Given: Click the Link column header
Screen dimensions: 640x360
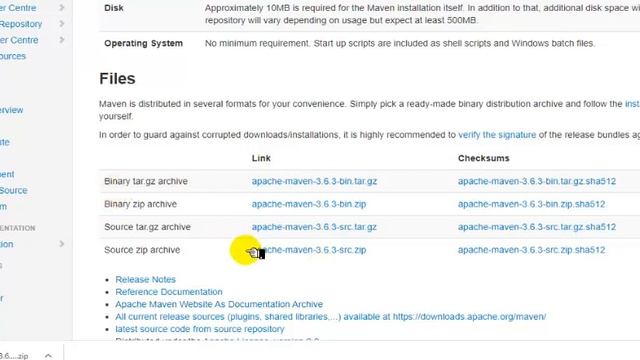Looking at the screenshot, I should point(261,158).
